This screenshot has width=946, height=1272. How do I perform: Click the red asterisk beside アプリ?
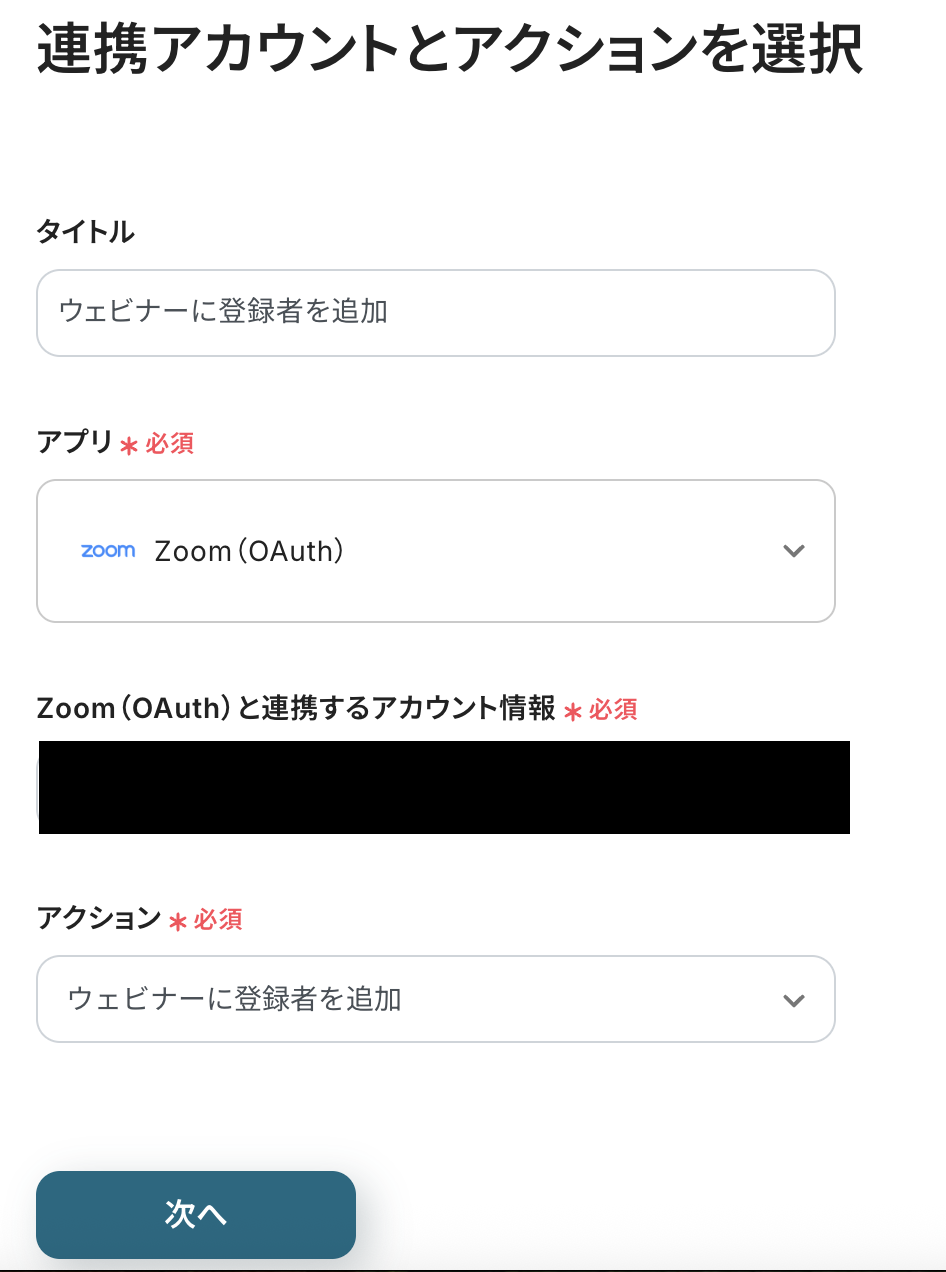tap(129, 445)
